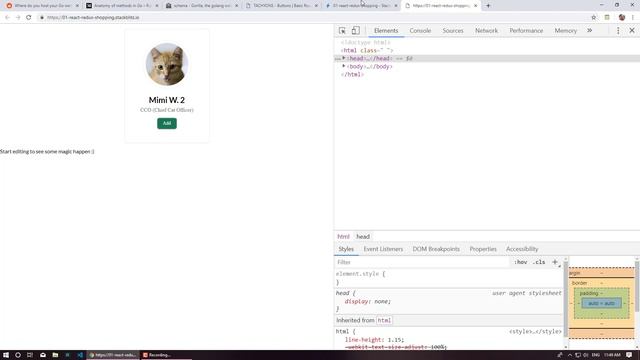Image resolution: width=640 pixels, height=360 pixels.
Task: Open the Chrome three-dot menu
Action: 633,18
